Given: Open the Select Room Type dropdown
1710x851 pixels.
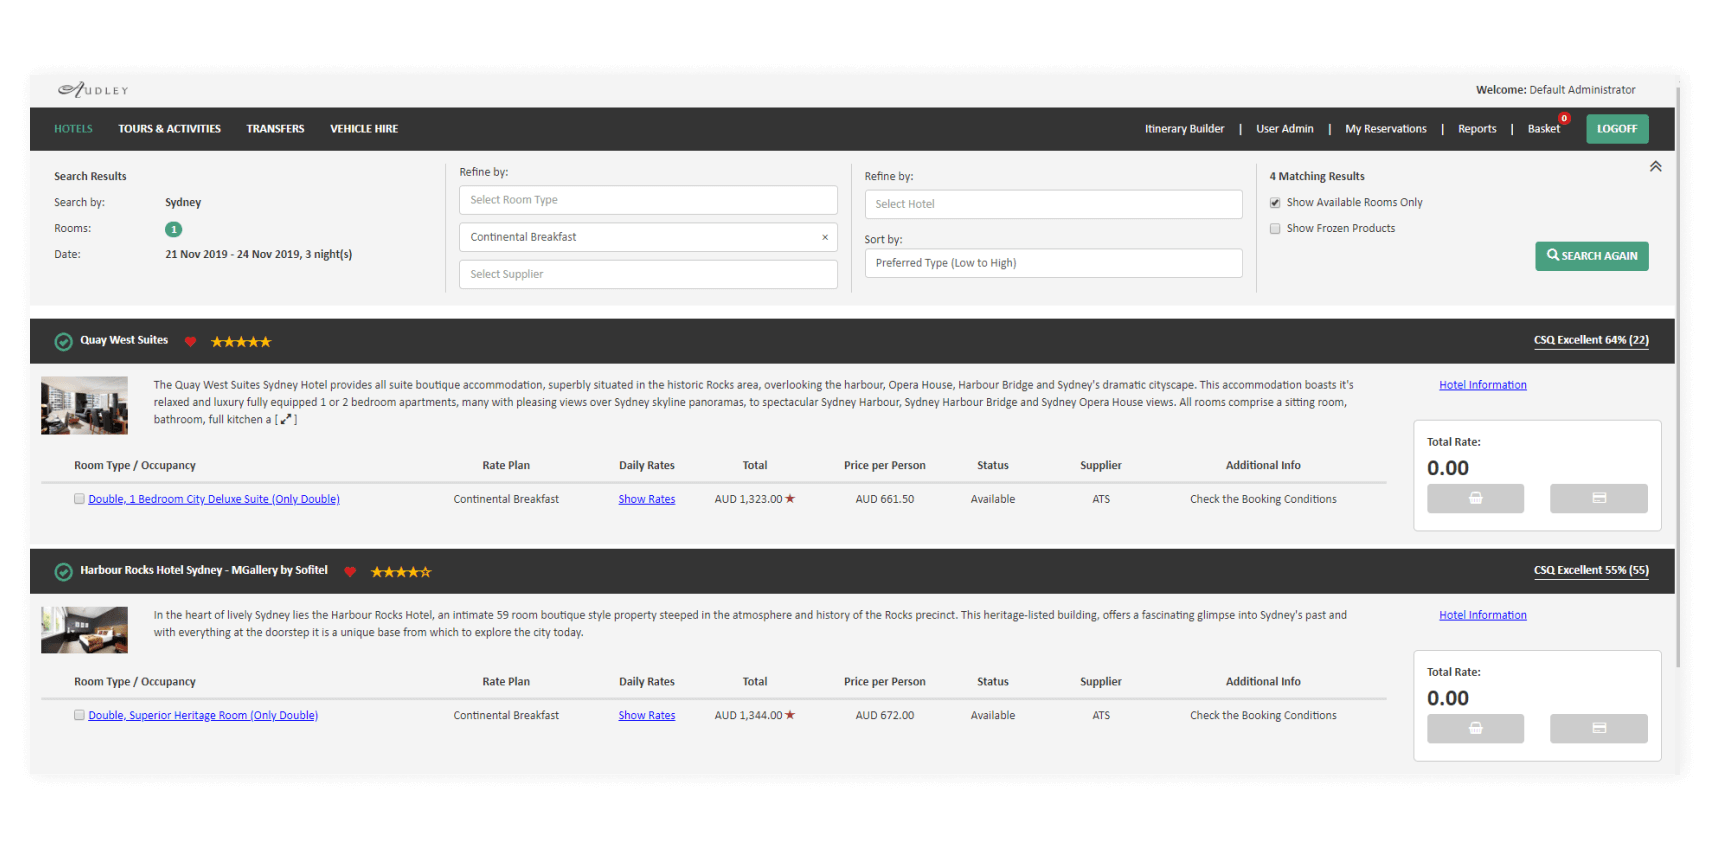Looking at the screenshot, I should click(x=648, y=200).
